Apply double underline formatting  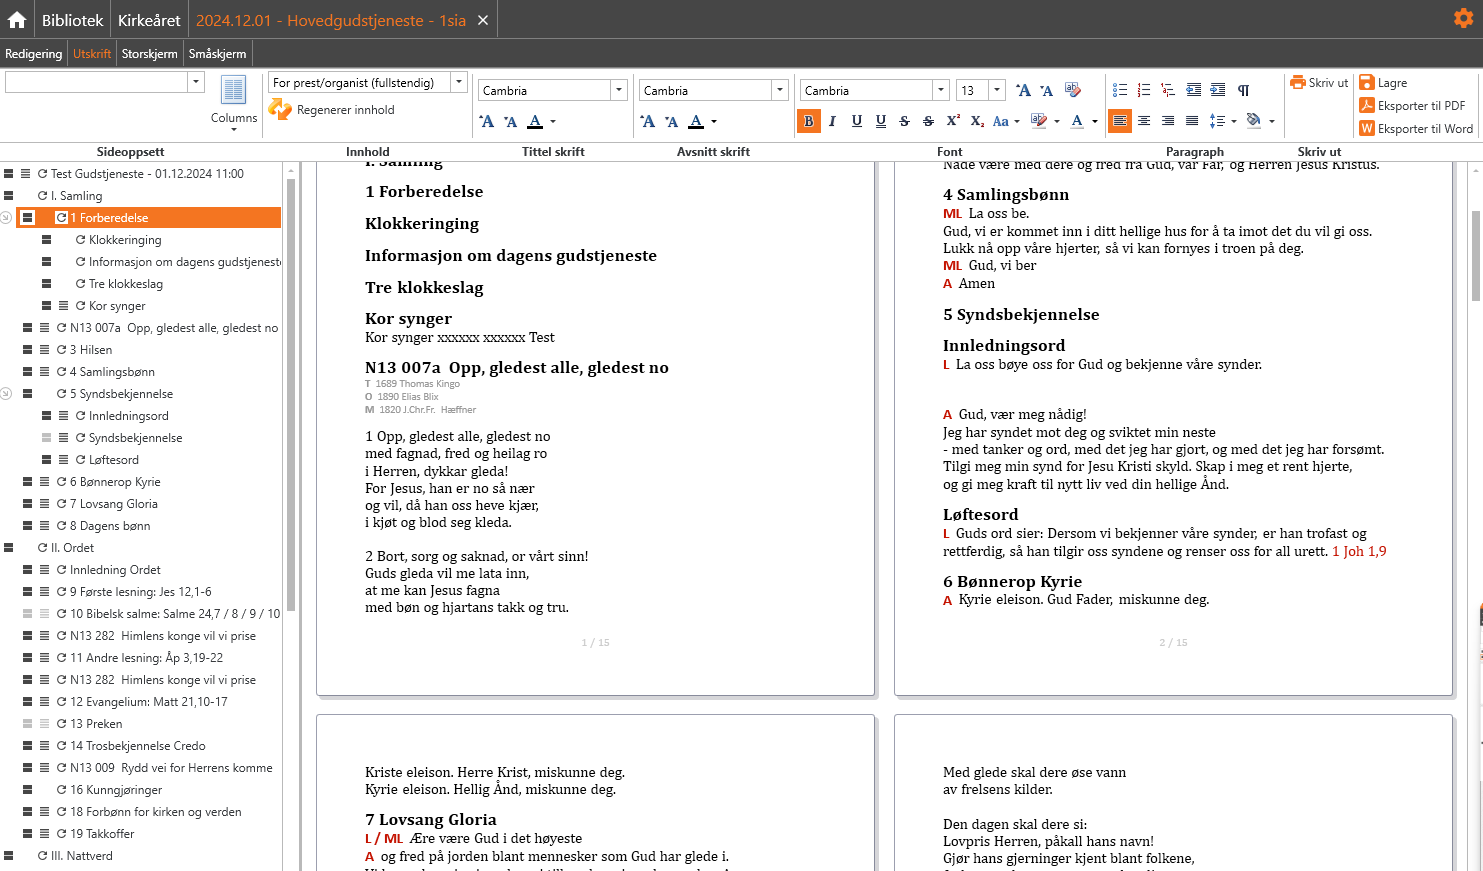[880, 121]
